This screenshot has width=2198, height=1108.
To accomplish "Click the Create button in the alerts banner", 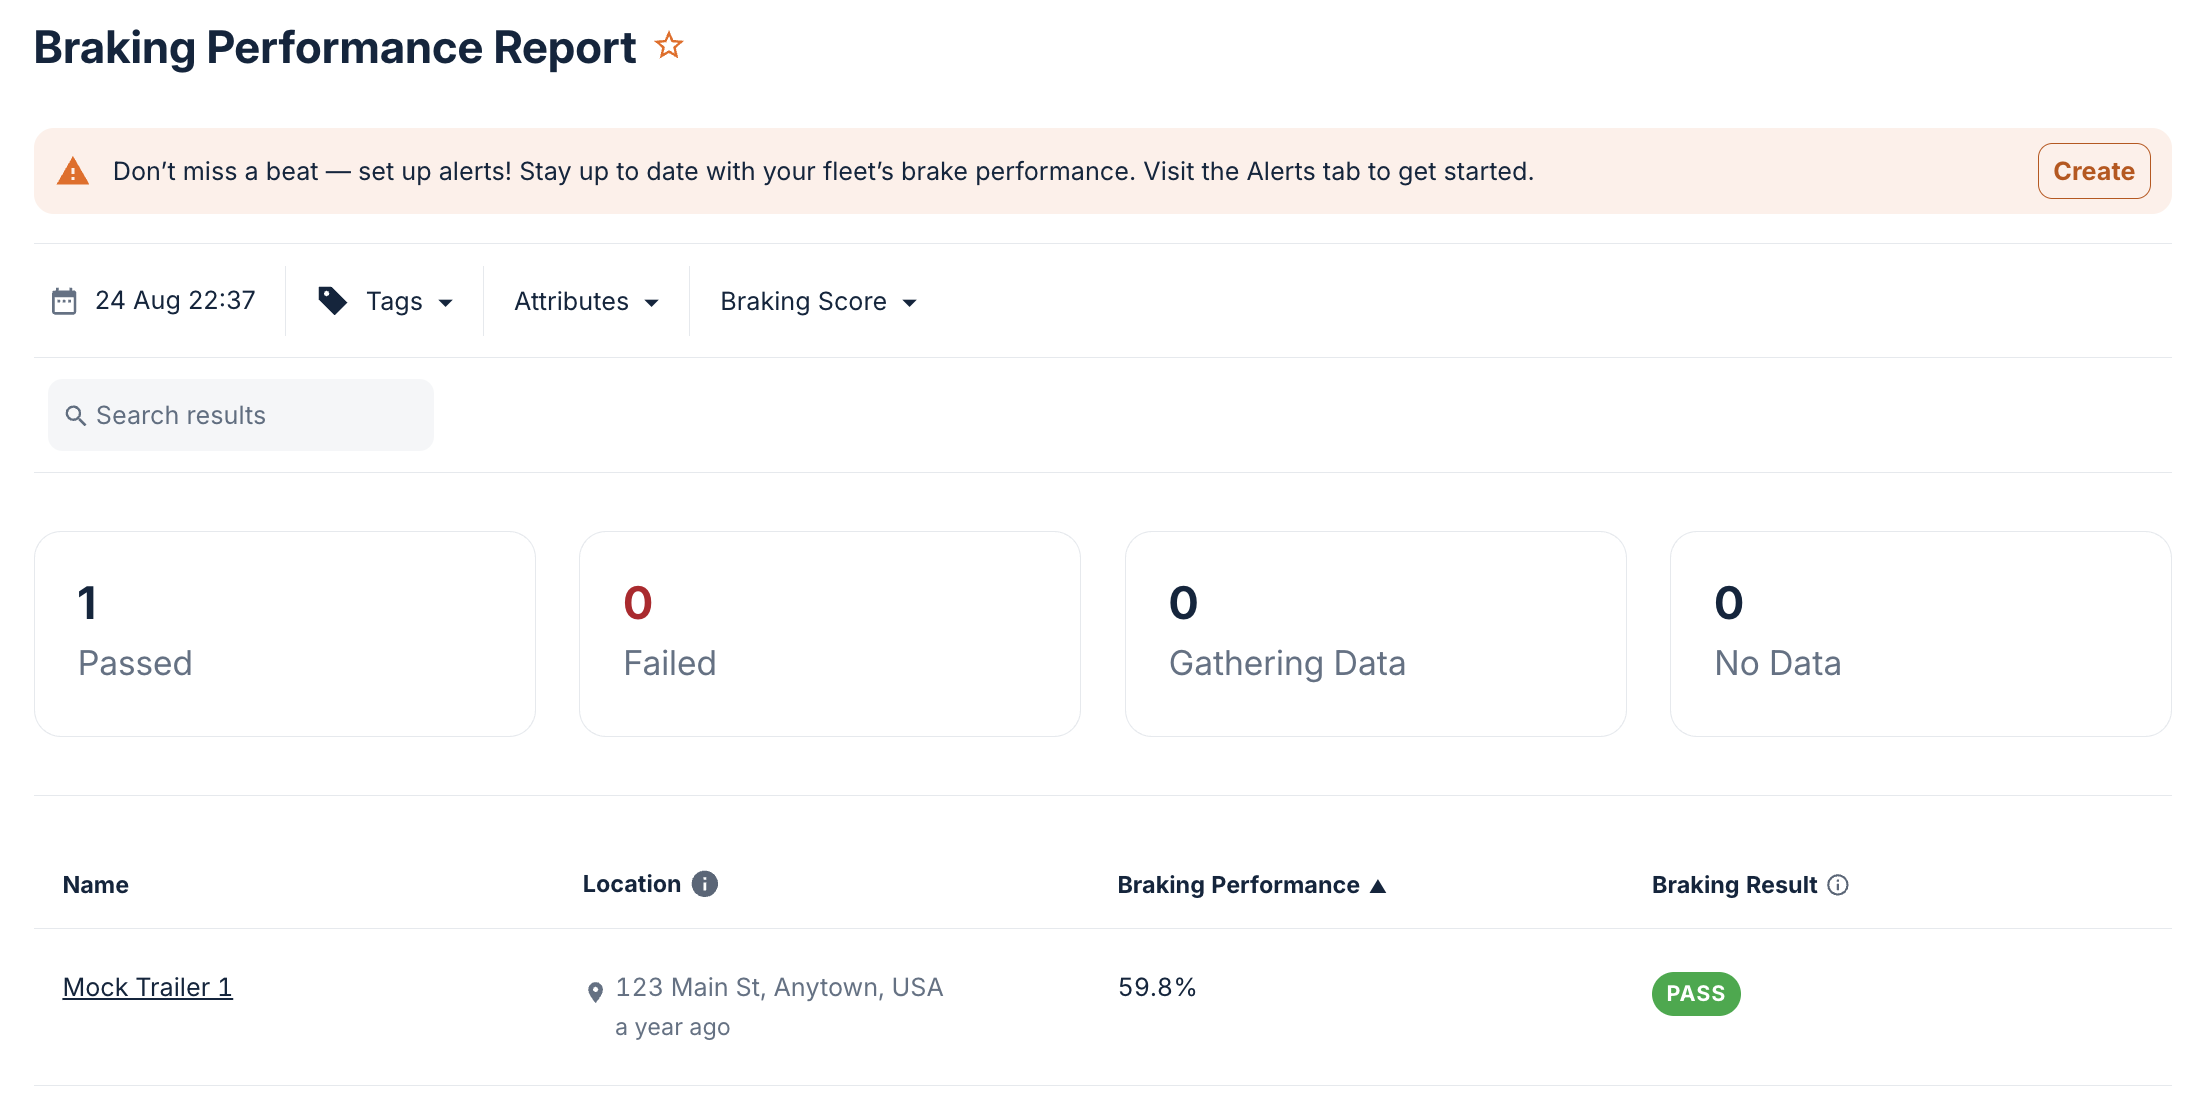I will tap(2093, 170).
